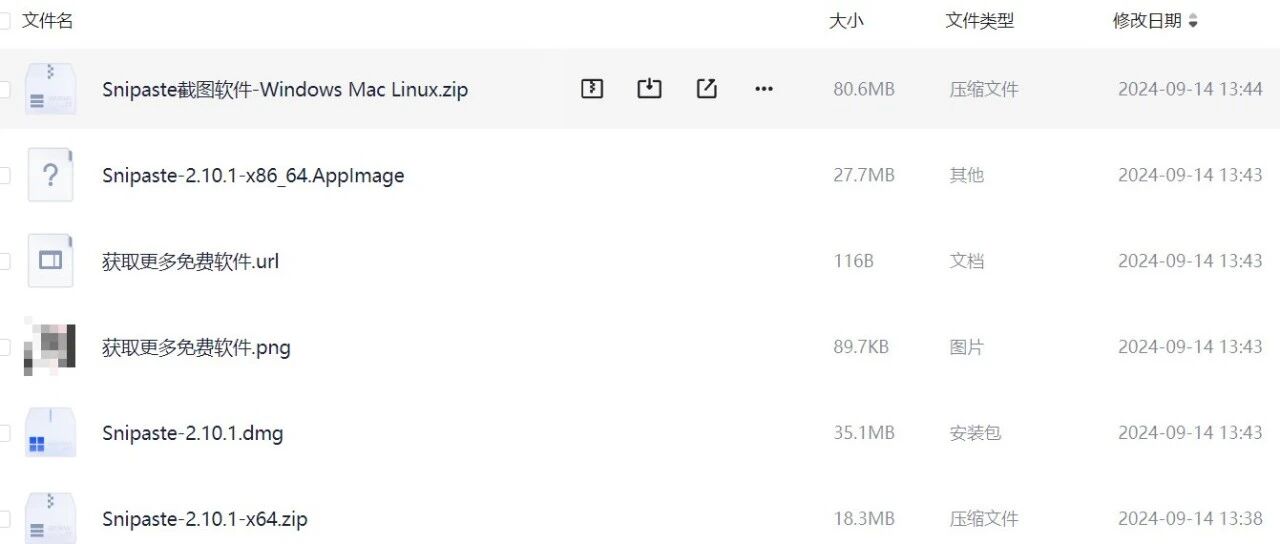Click the question mark icon for AppImage file
The image size is (1280, 544).
(50, 175)
